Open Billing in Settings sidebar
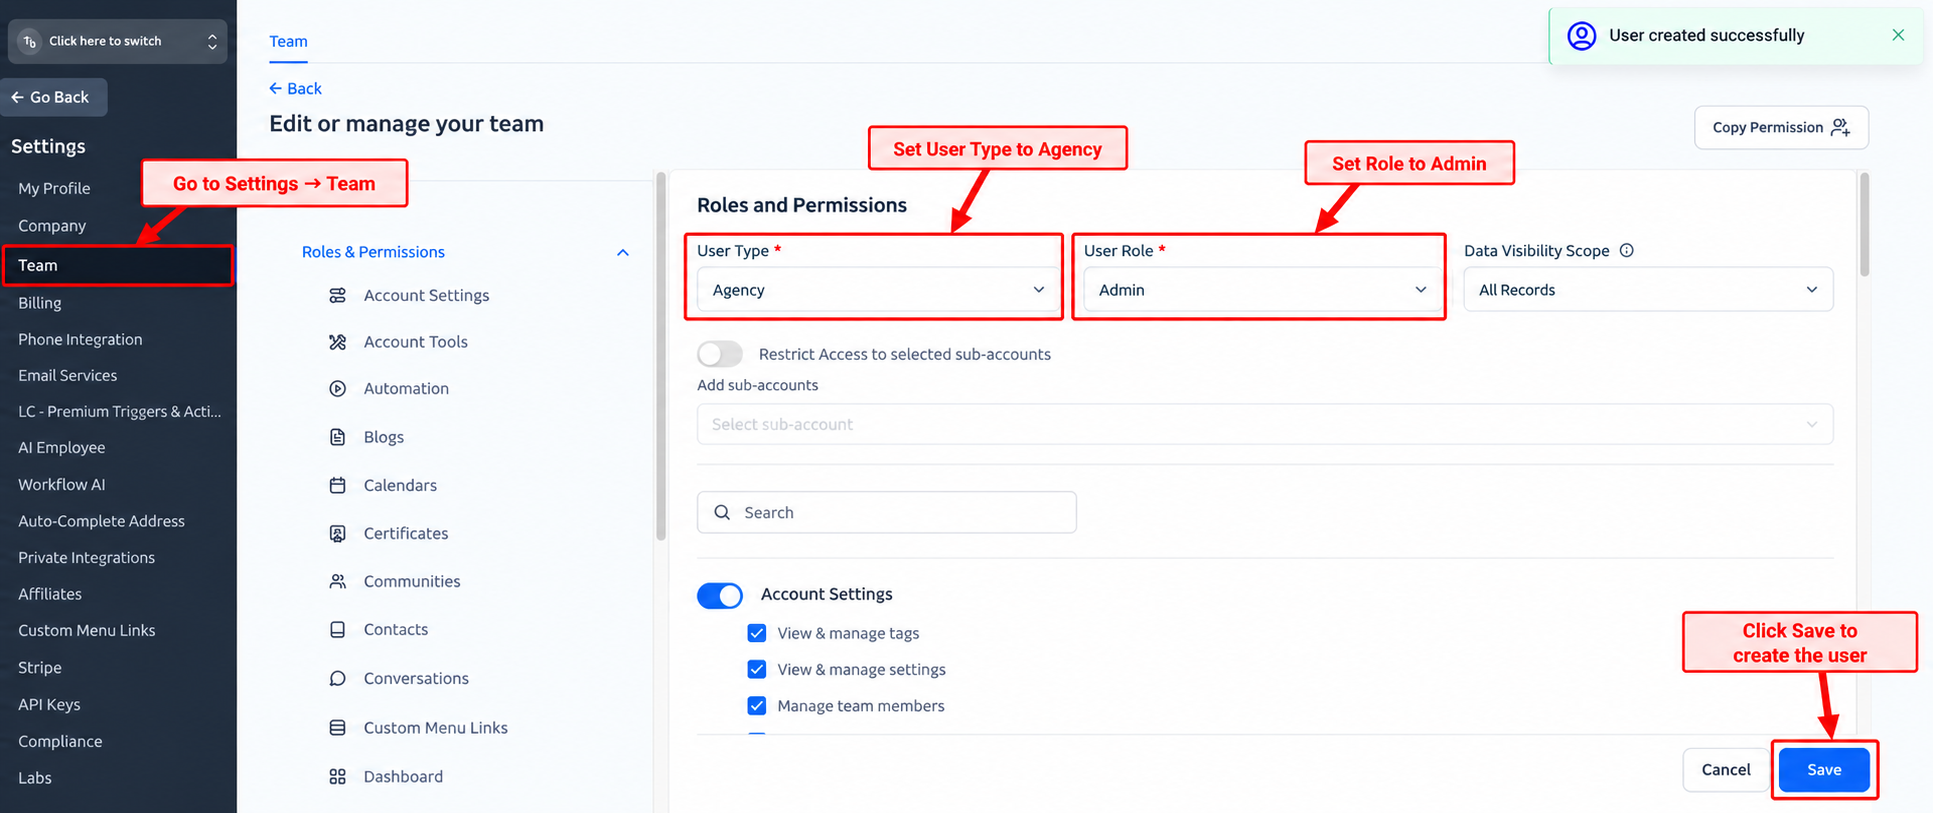This screenshot has width=1933, height=813. [x=40, y=303]
